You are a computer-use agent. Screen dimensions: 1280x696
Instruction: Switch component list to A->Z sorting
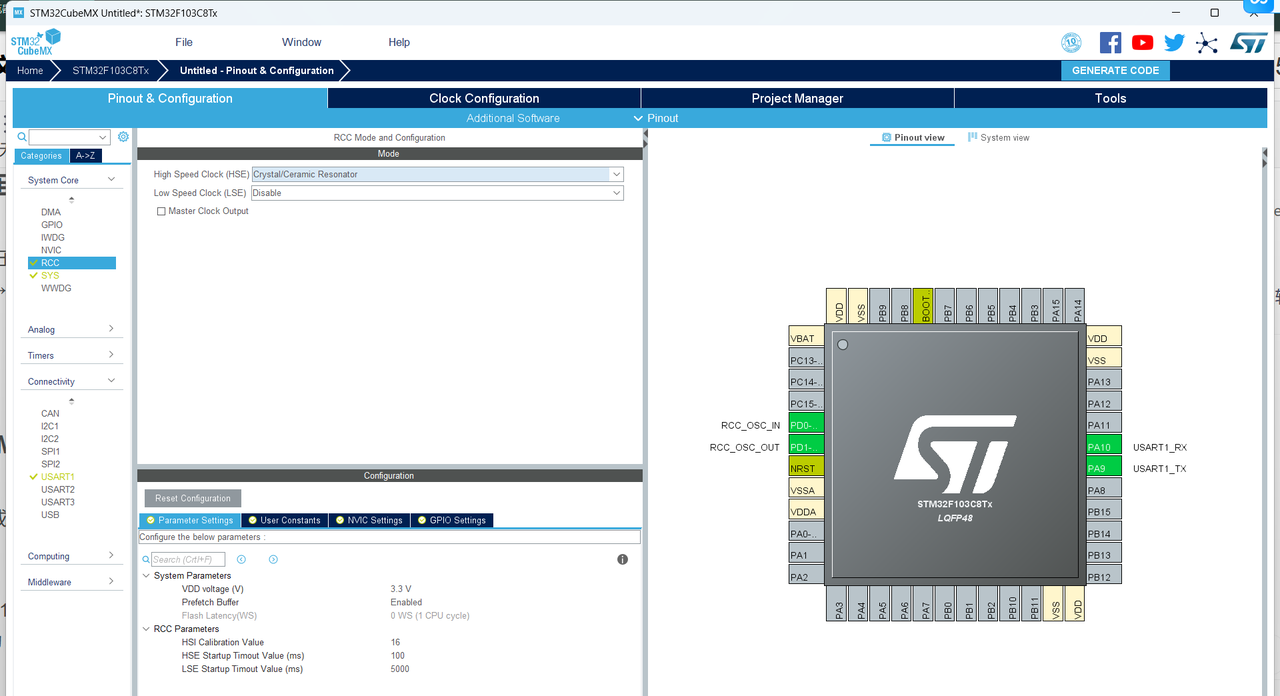(x=85, y=155)
